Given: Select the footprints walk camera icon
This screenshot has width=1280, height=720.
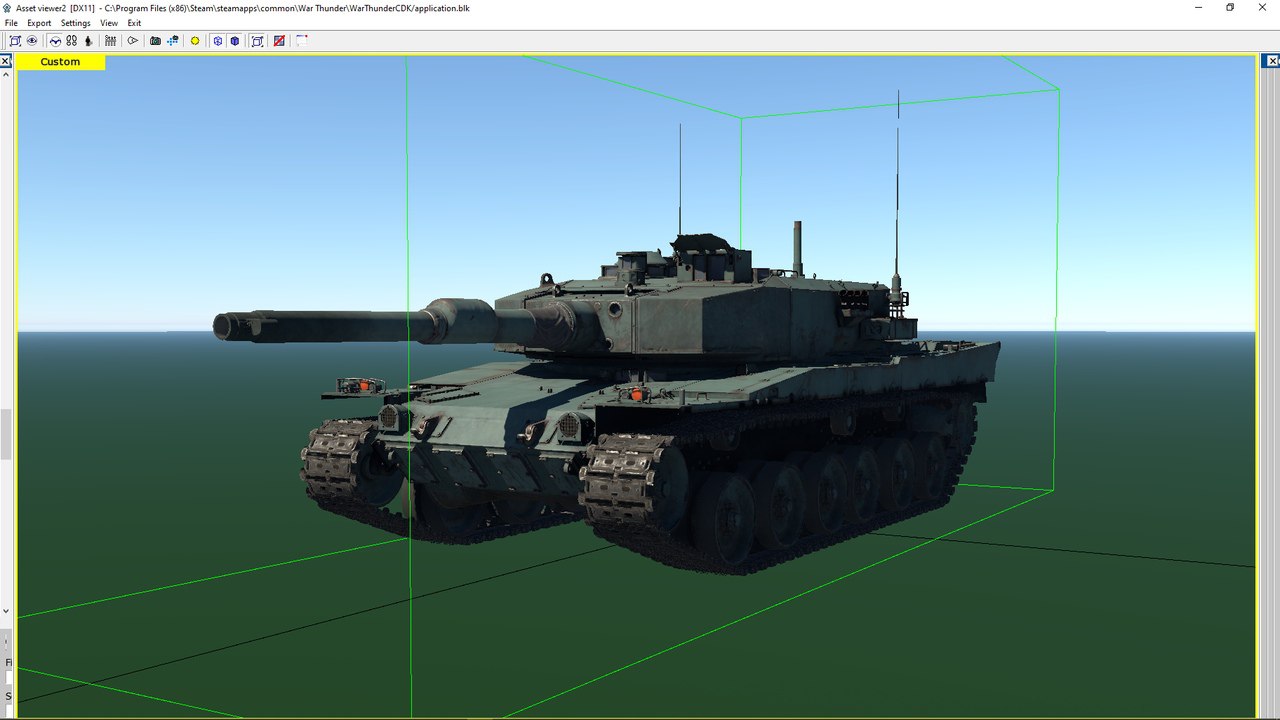Looking at the screenshot, I should [71, 41].
